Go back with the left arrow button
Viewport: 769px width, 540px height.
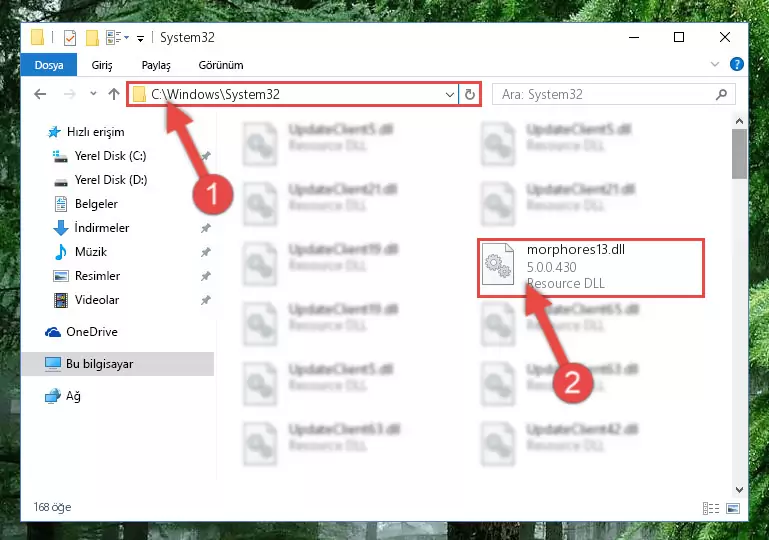[40, 94]
